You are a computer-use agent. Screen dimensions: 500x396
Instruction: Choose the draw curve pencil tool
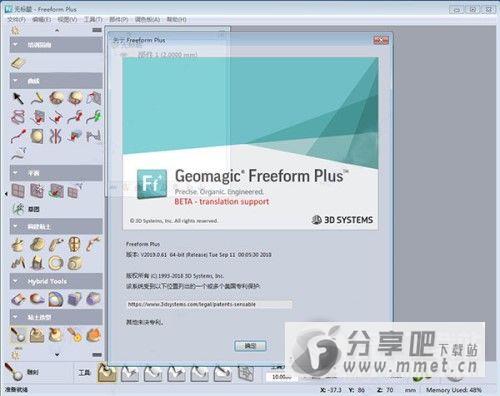point(37,98)
